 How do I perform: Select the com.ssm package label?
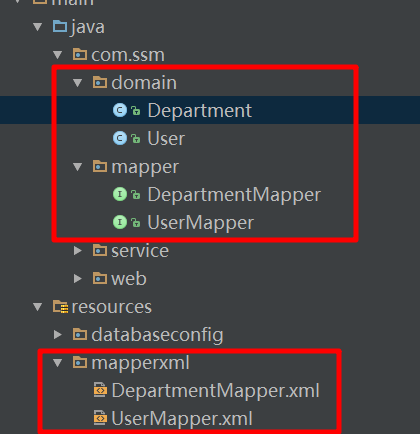click(128, 55)
